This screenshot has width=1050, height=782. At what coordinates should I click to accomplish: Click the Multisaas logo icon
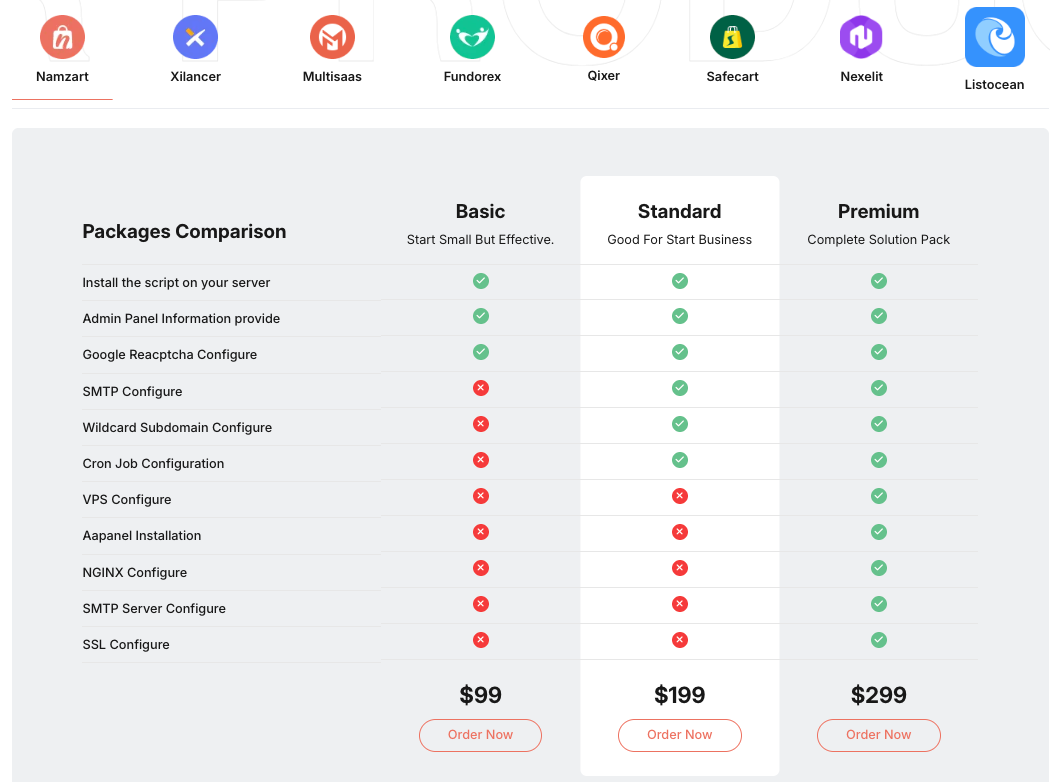(332, 38)
